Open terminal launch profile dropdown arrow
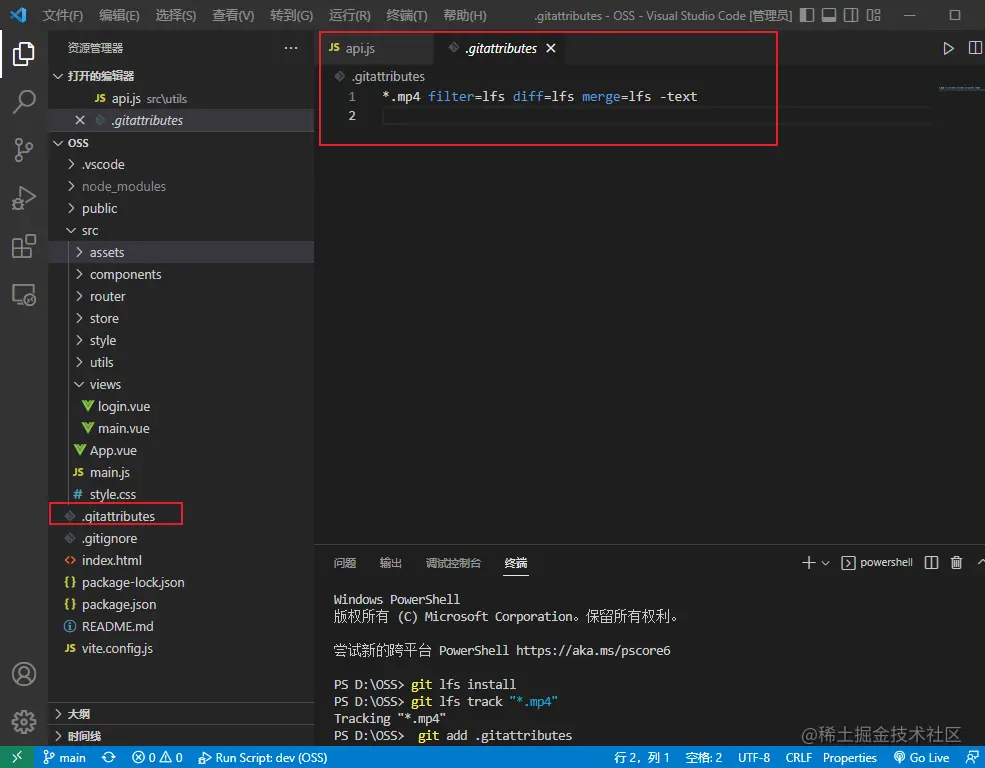 tap(825, 563)
